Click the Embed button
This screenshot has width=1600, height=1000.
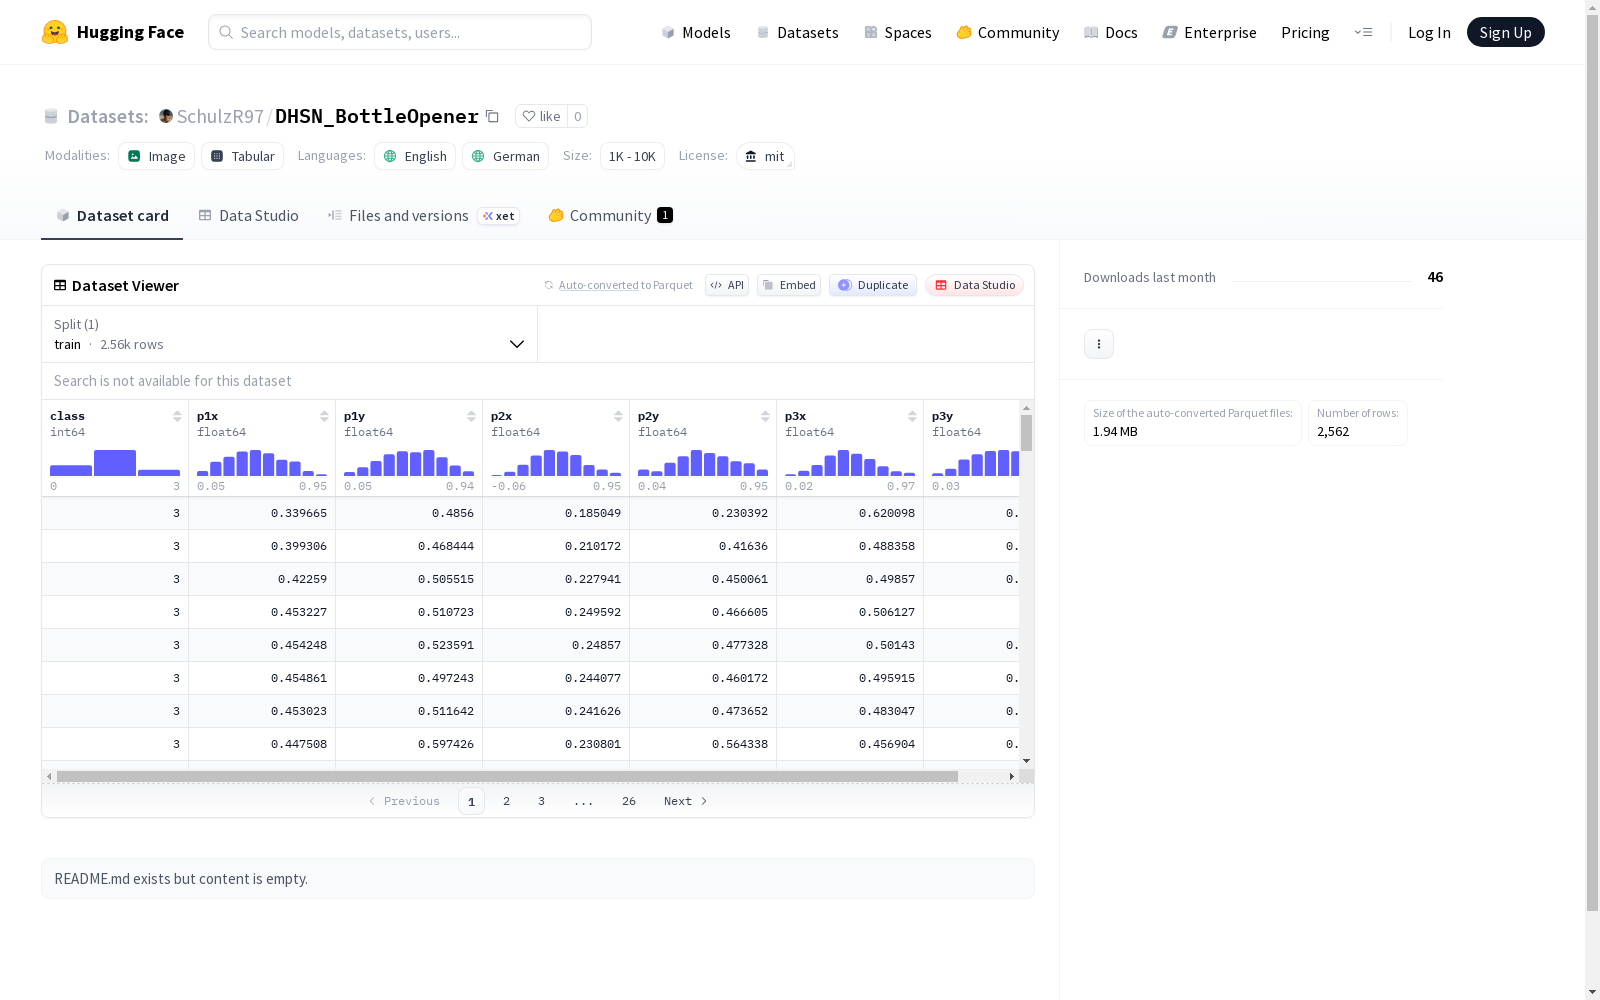pyautogui.click(x=789, y=285)
